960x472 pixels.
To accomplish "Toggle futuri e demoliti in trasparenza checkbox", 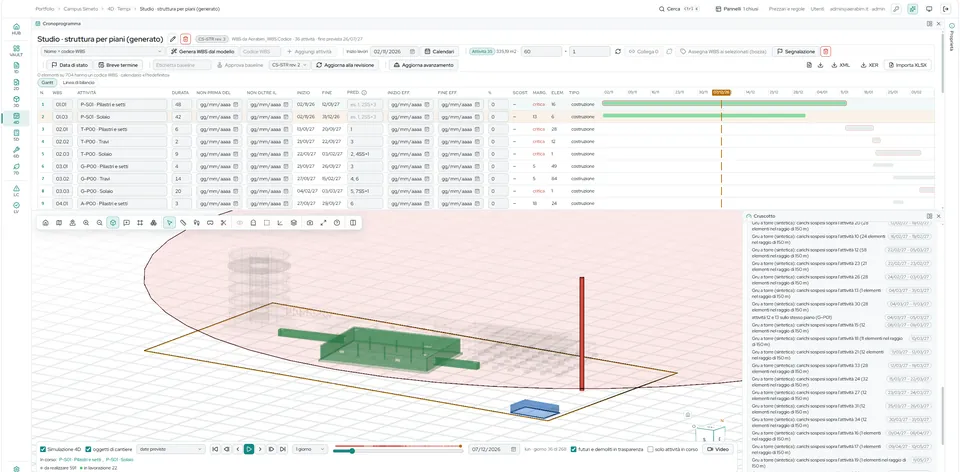I will point(573,449).
